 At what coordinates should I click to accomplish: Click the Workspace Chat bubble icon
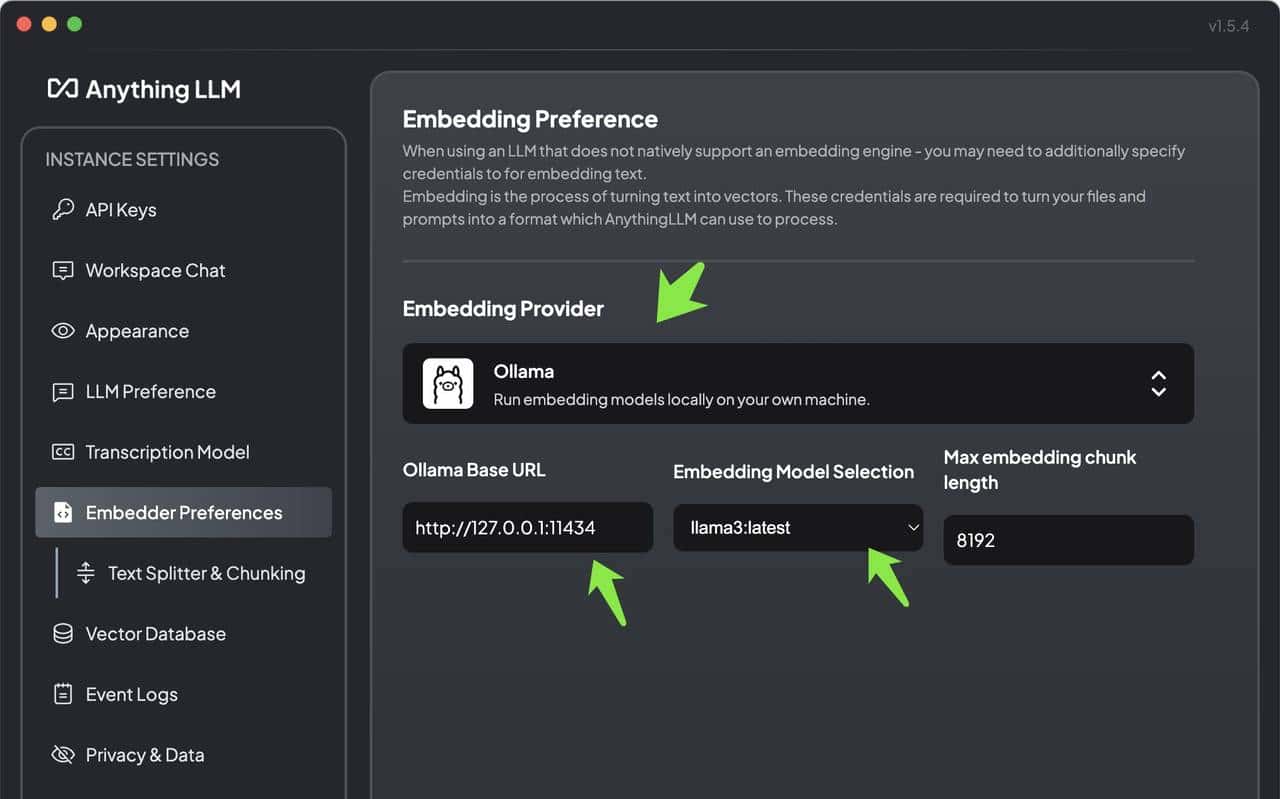tap(63, 271)
